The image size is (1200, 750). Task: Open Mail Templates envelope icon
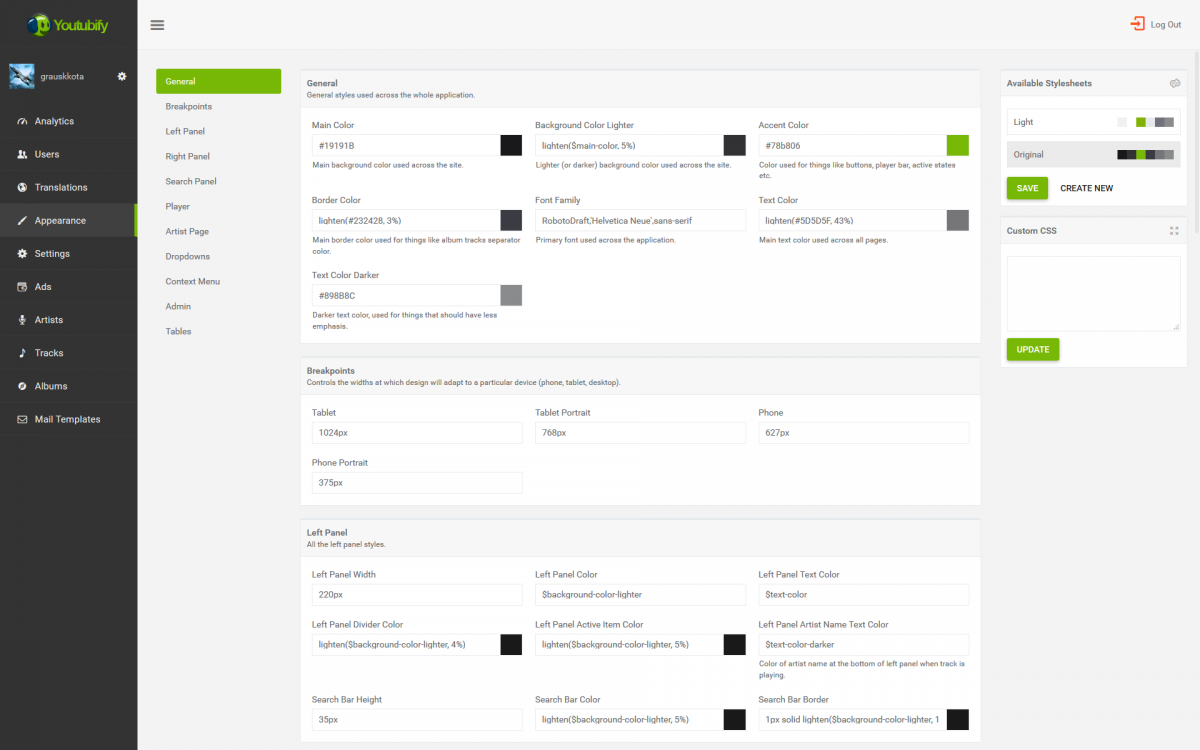click(23, 419)
